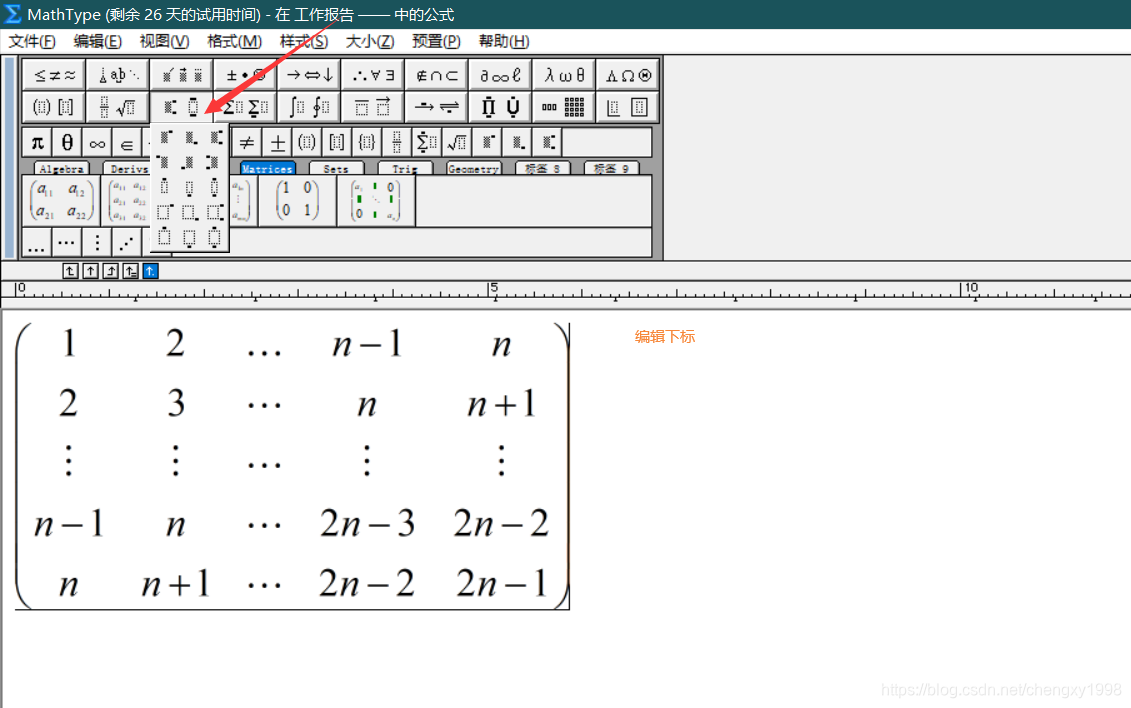Image resolution: width=1131 pixels, height=708 pixels.
Task: Insert the vertical ellipsis symbol
Action: pos(97,243)
